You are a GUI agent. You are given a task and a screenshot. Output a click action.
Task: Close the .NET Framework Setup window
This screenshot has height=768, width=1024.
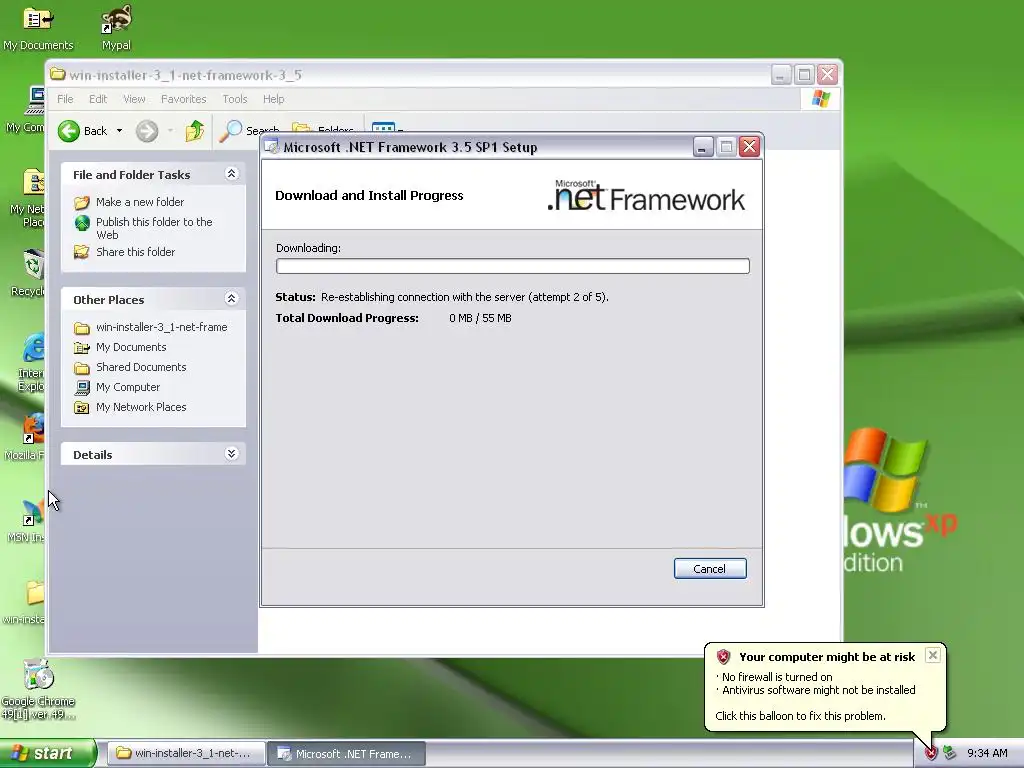[750, 147]
